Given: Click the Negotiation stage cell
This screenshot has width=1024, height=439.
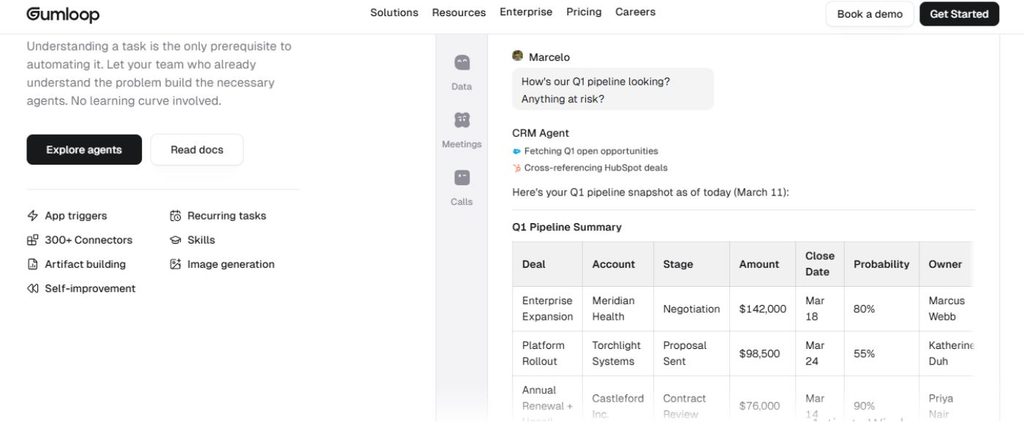Looking at the screenshot, I should 692,309.
